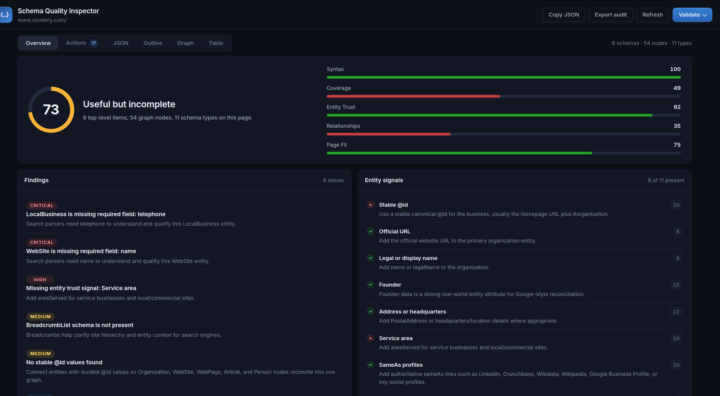Click the '8 of 11 present' count
Viewport: 720px width, 396px height.
pyautogui.click(x=665, y=180)
